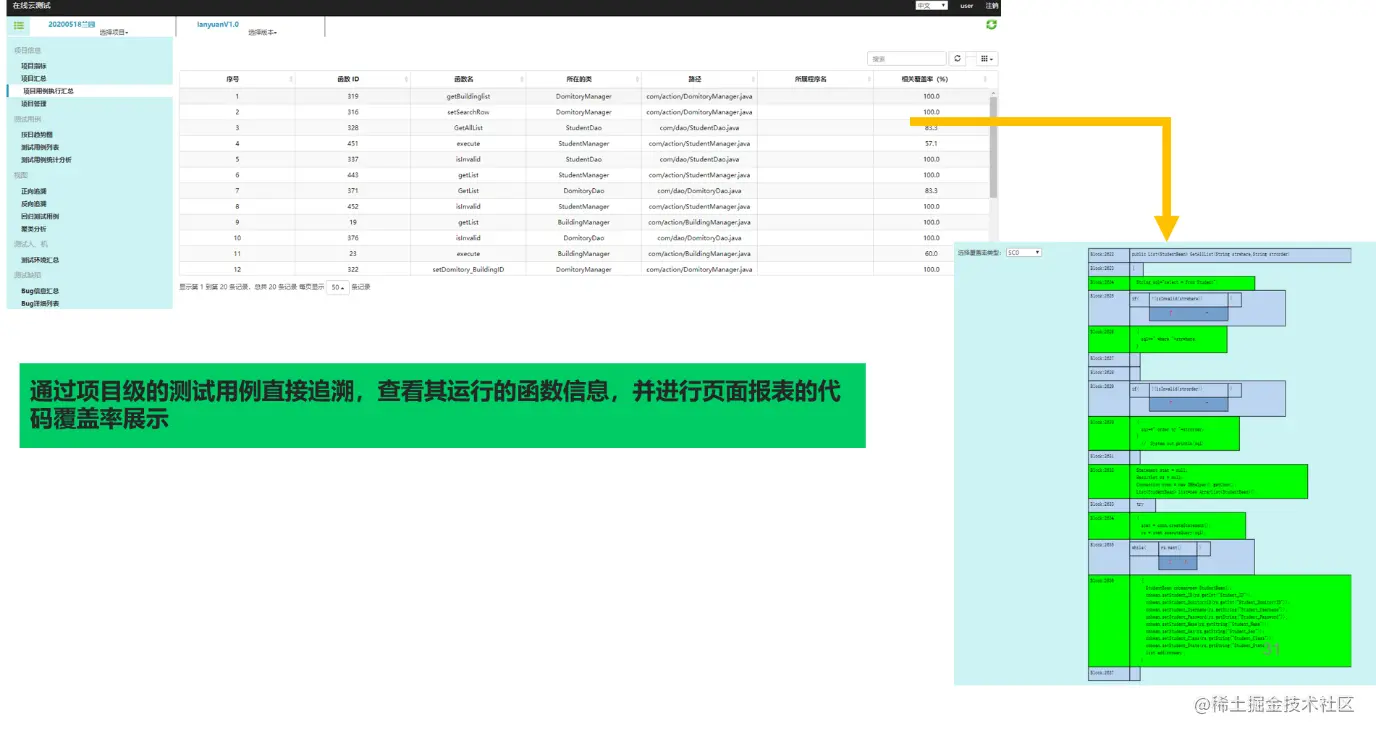Click the refresh icon beside the search box

coord(957,58)
